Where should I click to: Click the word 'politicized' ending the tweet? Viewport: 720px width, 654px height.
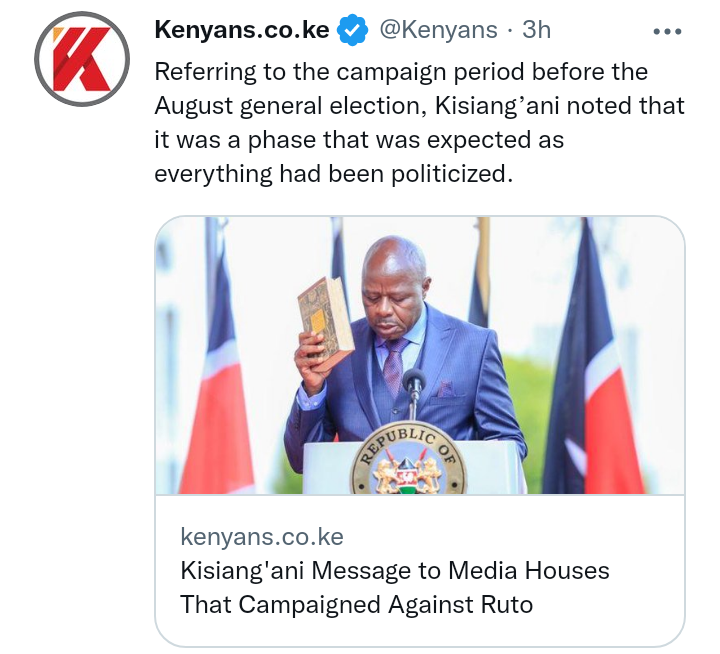(451, 175)
